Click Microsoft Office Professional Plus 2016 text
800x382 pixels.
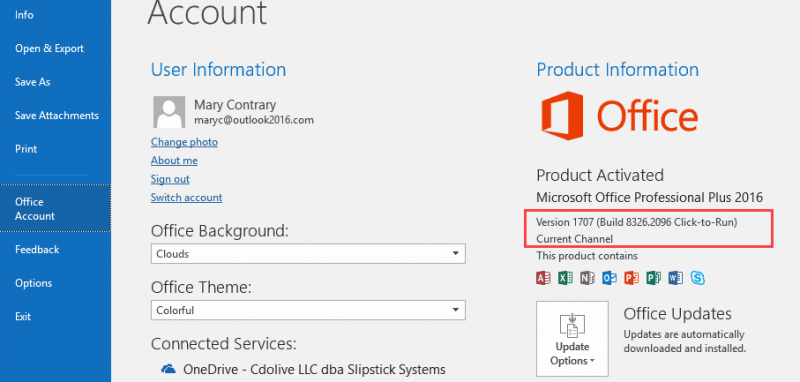(649, 197)
